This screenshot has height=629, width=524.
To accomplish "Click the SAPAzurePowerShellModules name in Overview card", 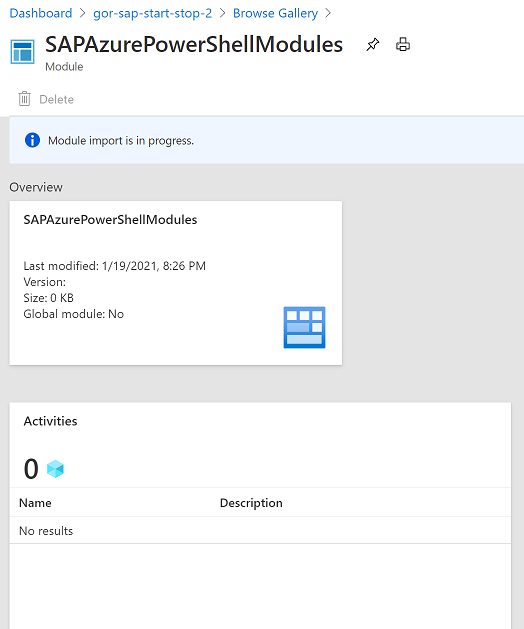I will pyautogui.click(x=110, y=220).
